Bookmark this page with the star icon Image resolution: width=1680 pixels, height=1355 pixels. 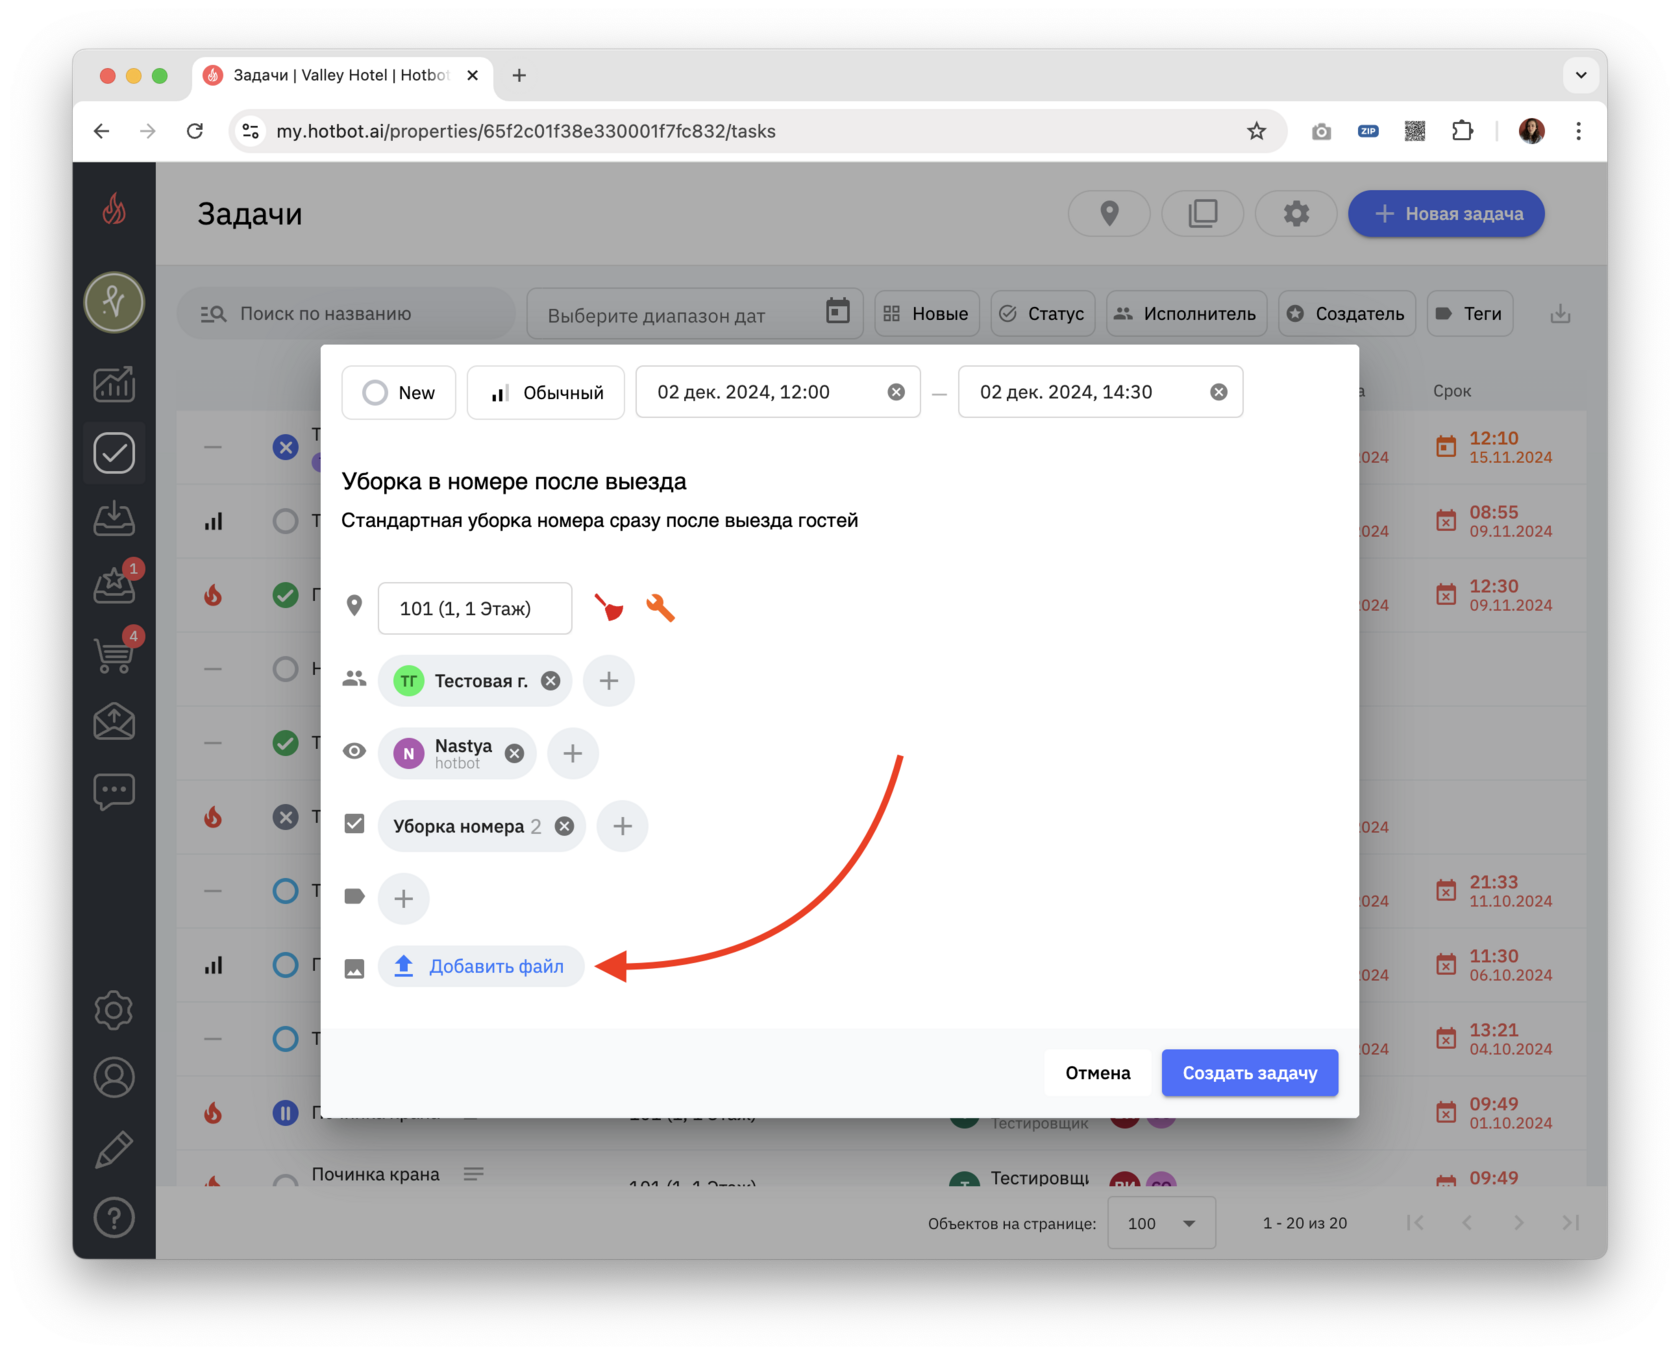pyautogui.click(x=1257, y=131)
